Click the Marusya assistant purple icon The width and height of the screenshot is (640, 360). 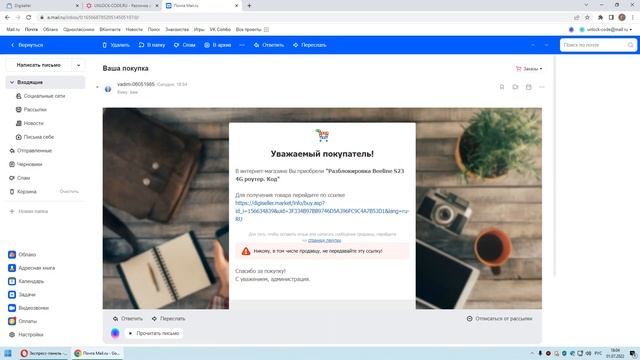tap(115, 333)
